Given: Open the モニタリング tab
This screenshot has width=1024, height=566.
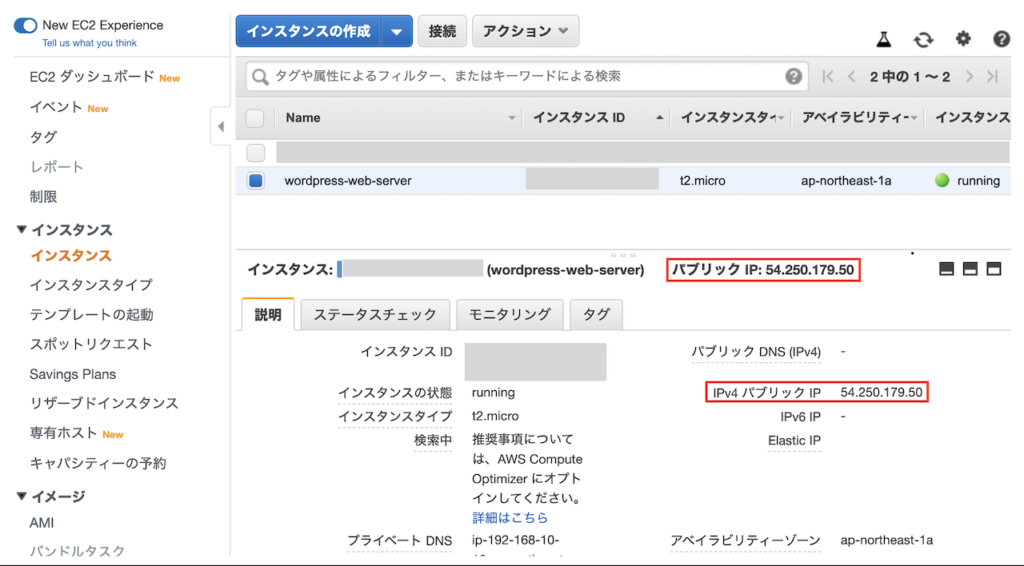Looking at the screenshot, I should 509,314.
